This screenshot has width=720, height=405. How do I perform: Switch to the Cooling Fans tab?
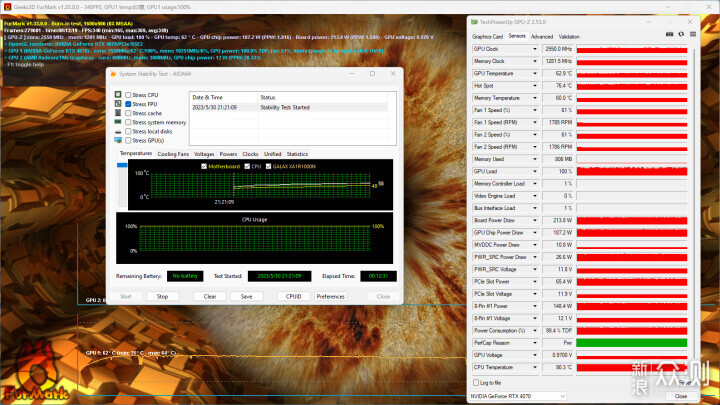click(x=173, y=154)
